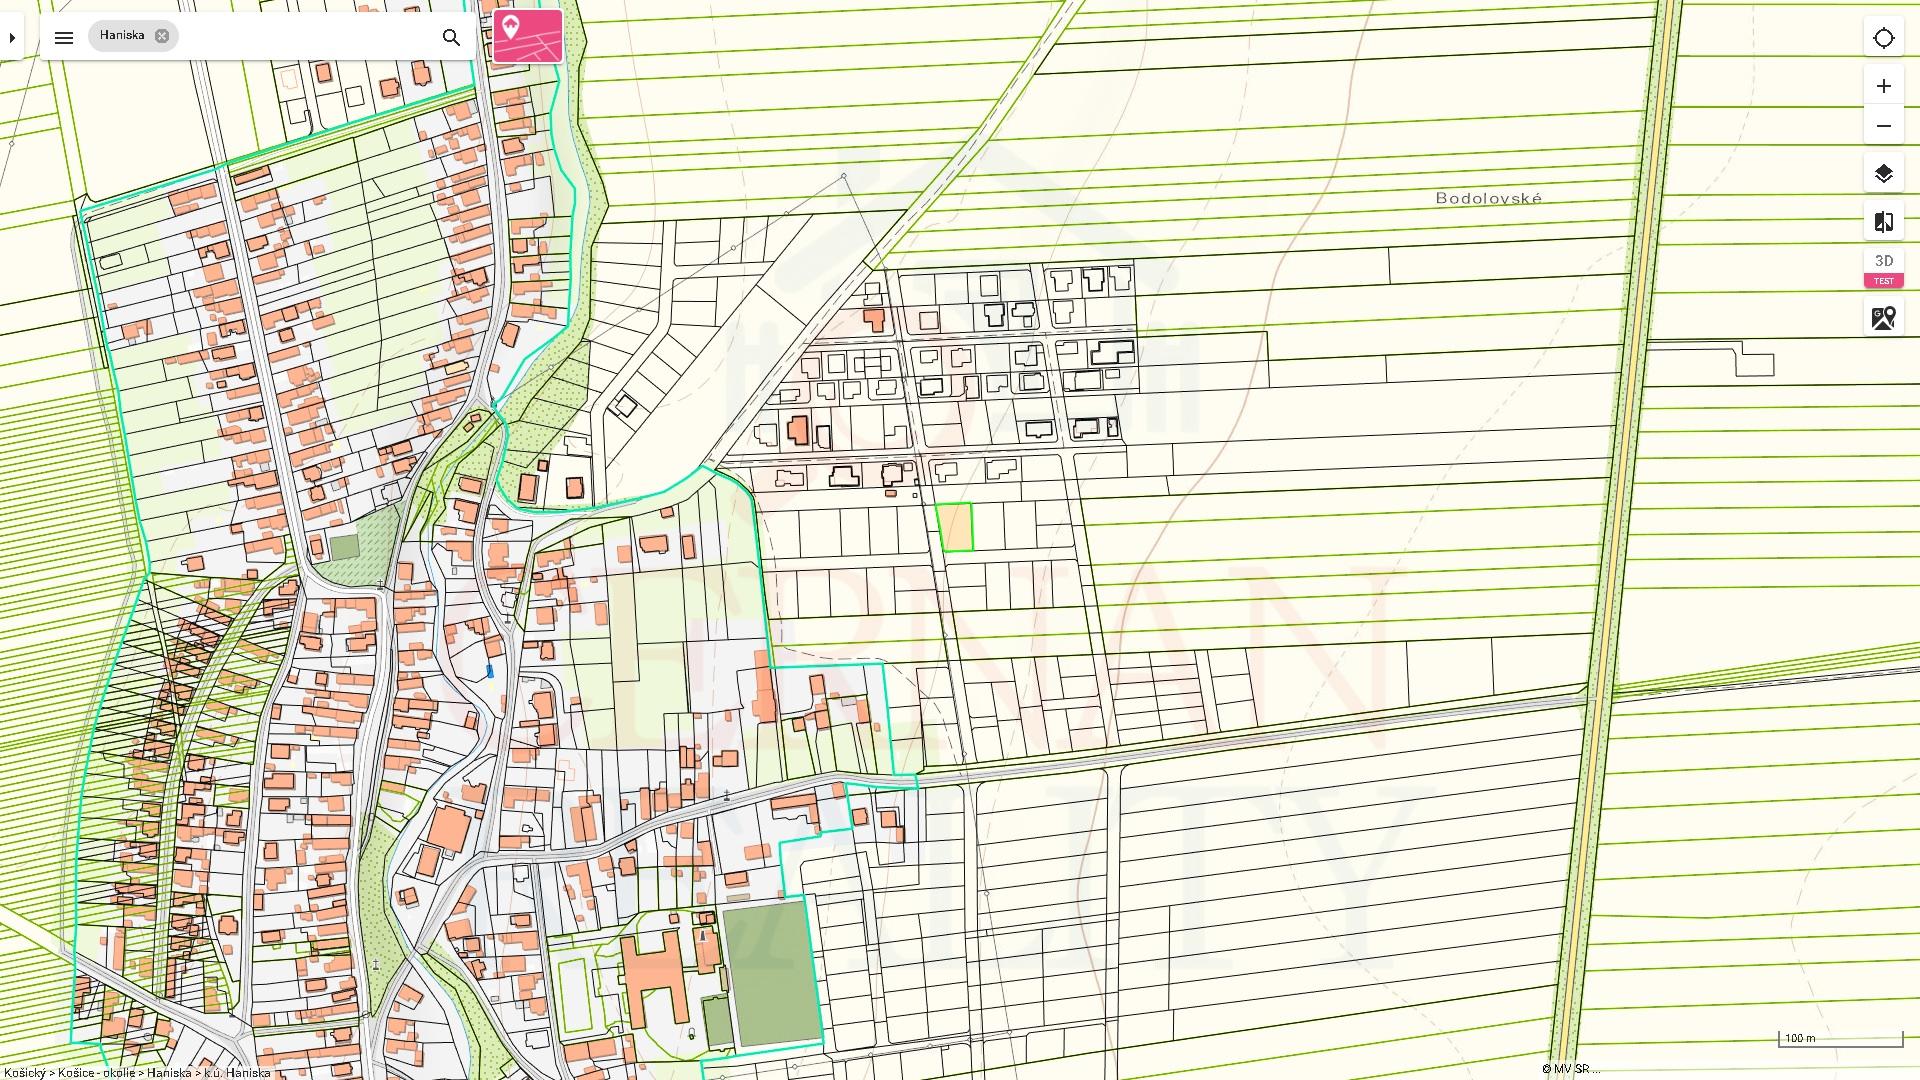This screenshot has height=1080, width=1920.
Task: Open the hamburger main menu
Action: click(64, 38)
